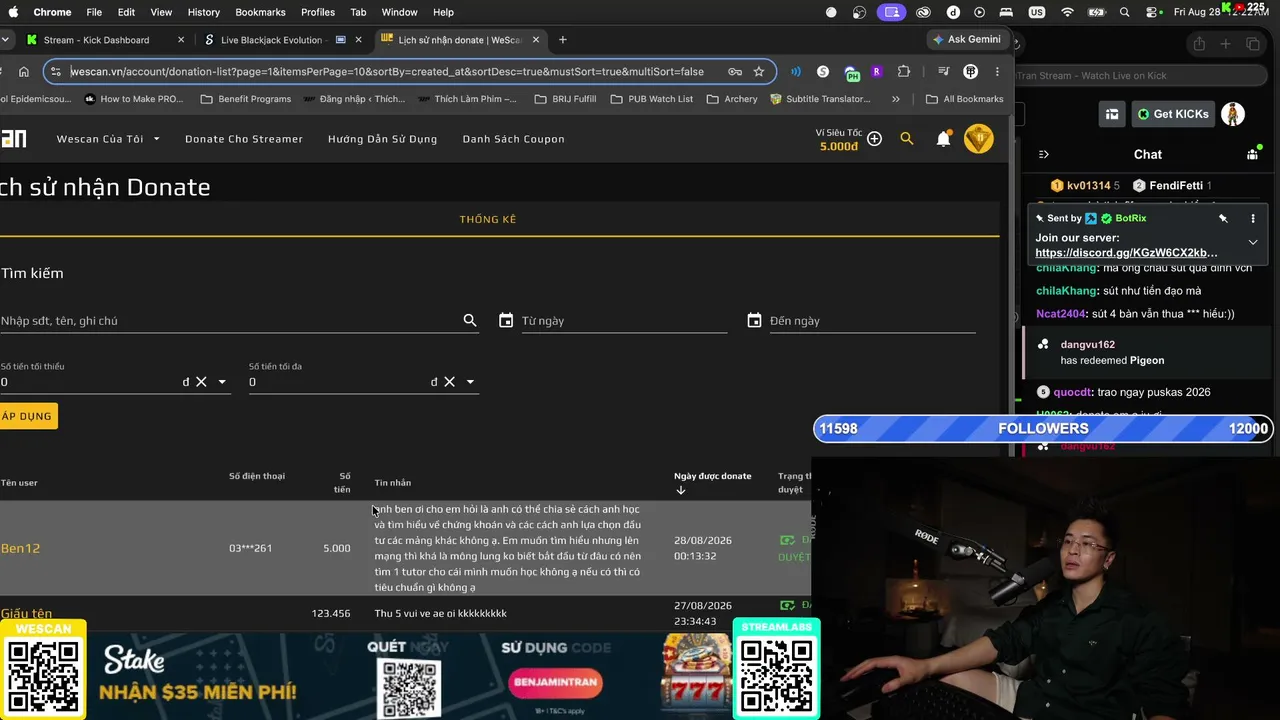Viewport: 1280px width, 720px height.
Task: Open the gold diamond profile avatar
Action: (978, 139)
